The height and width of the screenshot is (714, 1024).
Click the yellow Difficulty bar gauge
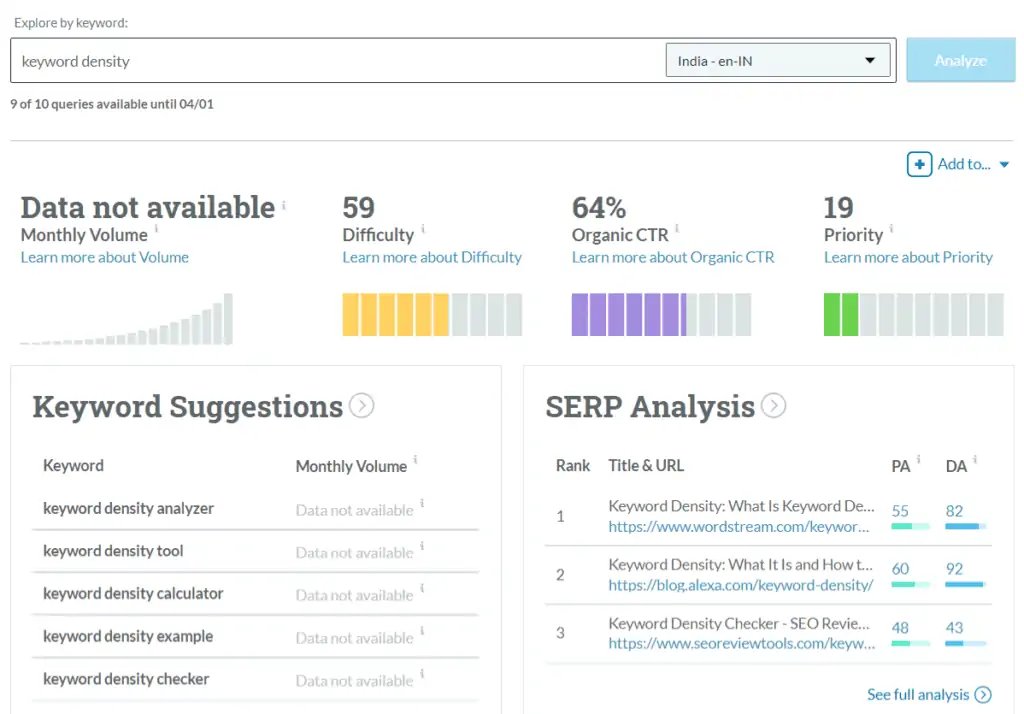pyautogui.click(x=432, y=313)
